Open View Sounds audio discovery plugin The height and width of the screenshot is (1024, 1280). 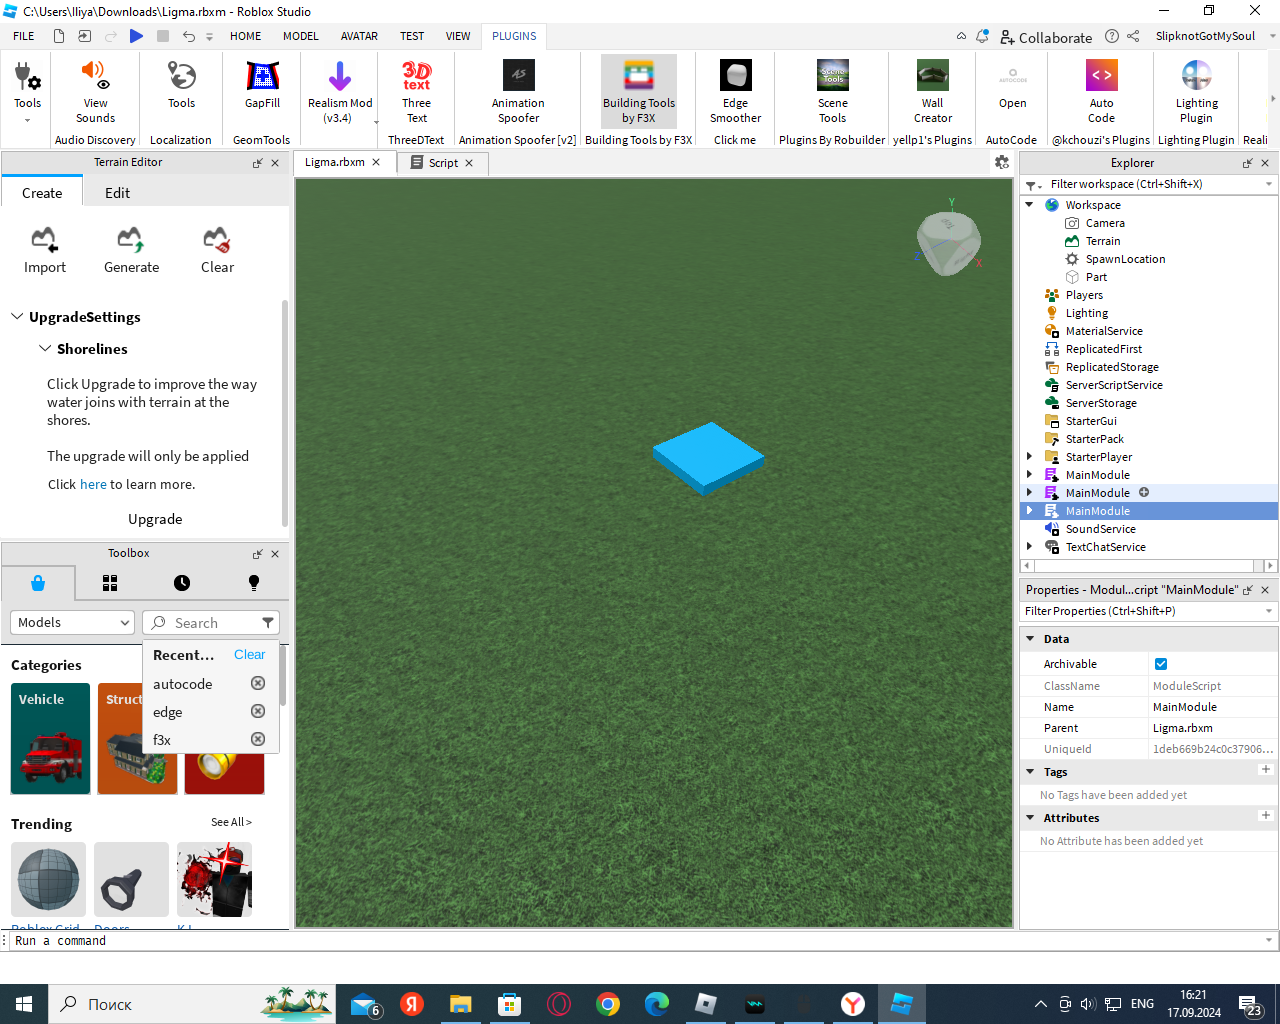(x=95, y=91)
